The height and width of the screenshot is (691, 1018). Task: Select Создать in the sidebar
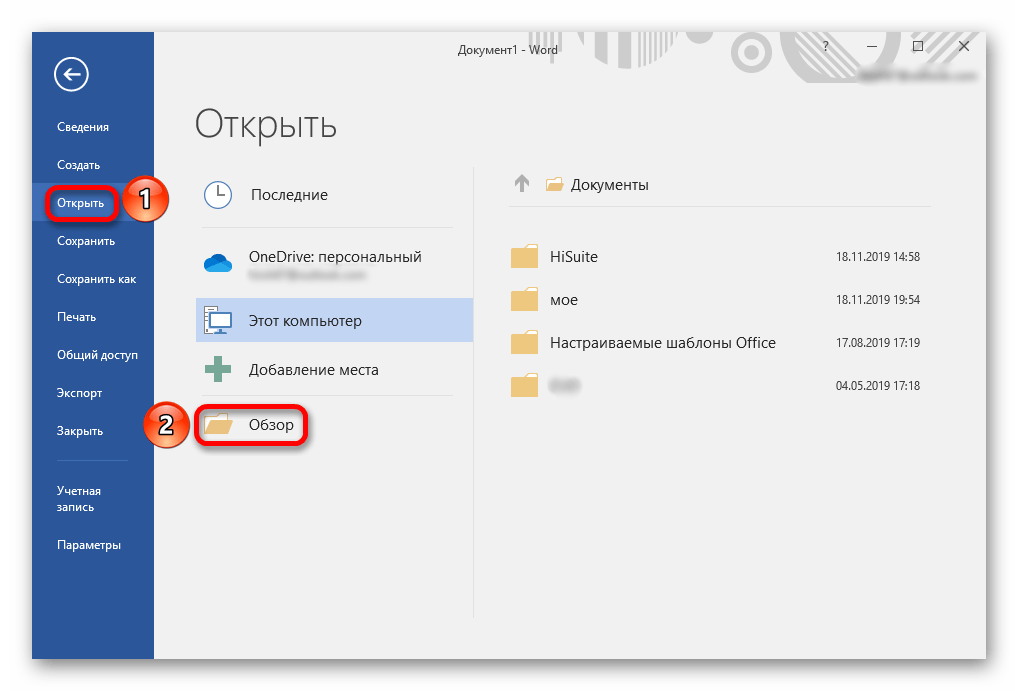[79, 165]
